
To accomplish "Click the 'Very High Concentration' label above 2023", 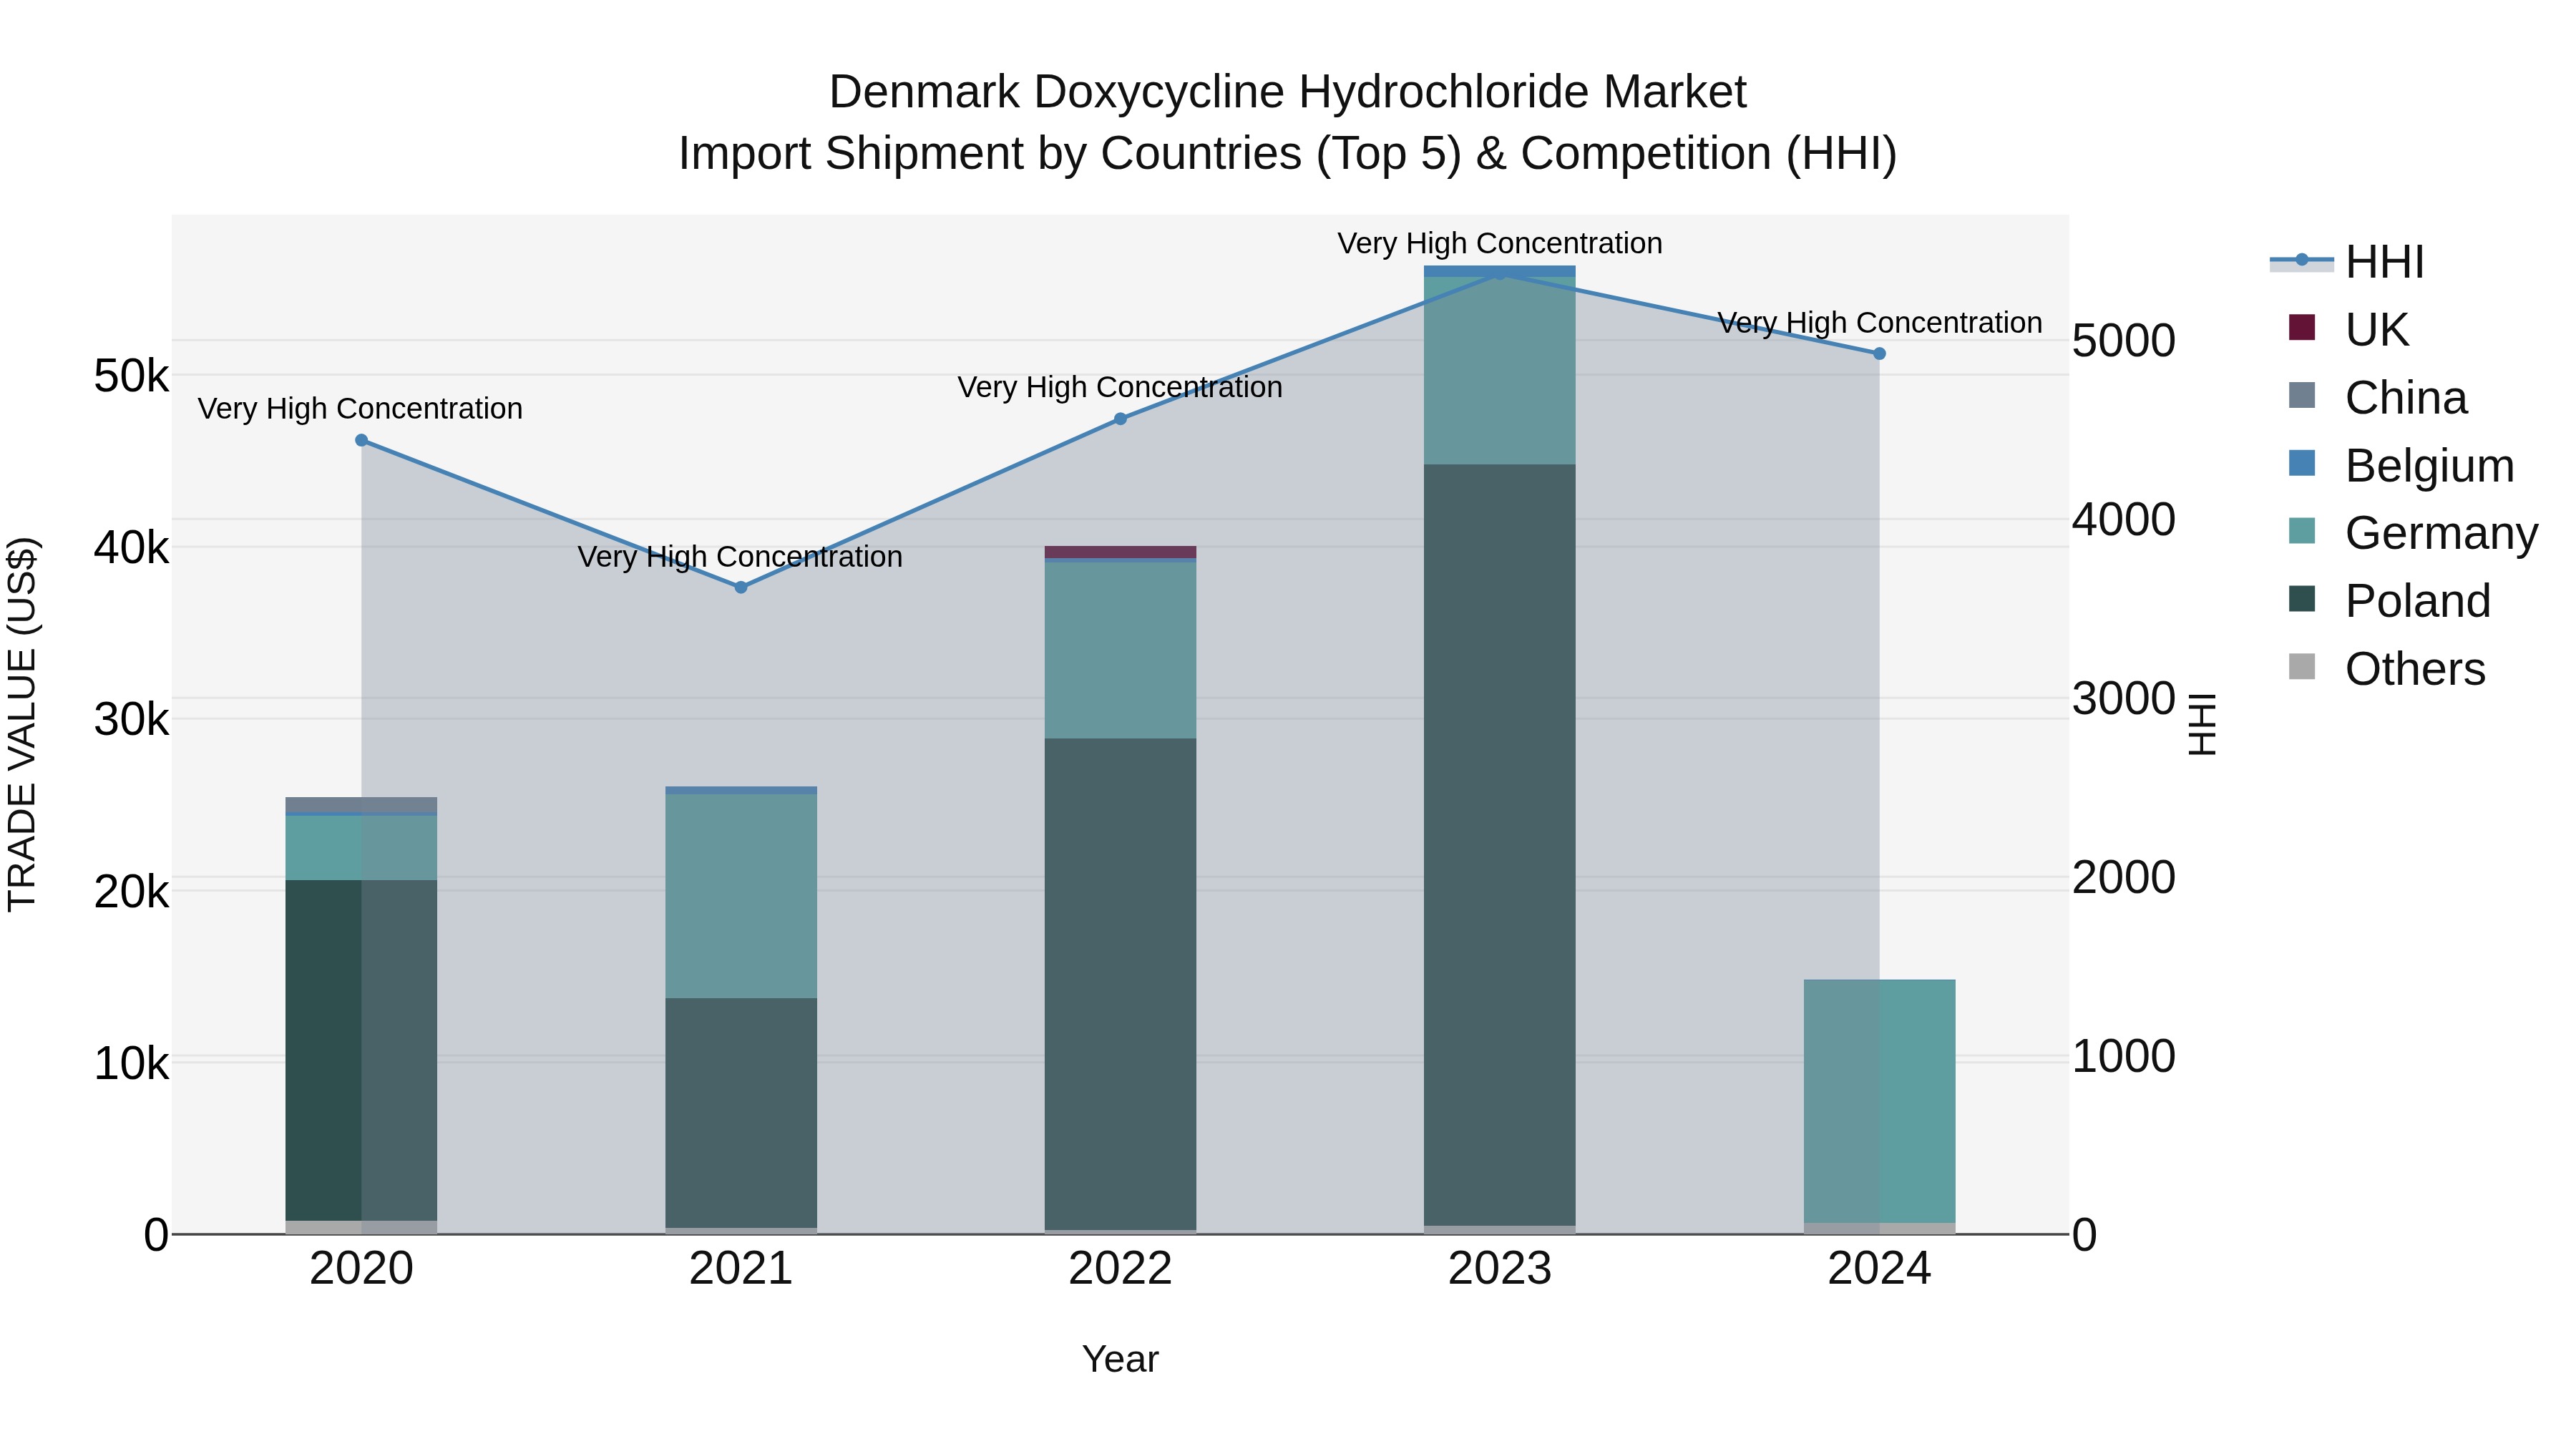I will pos(1500,243).
